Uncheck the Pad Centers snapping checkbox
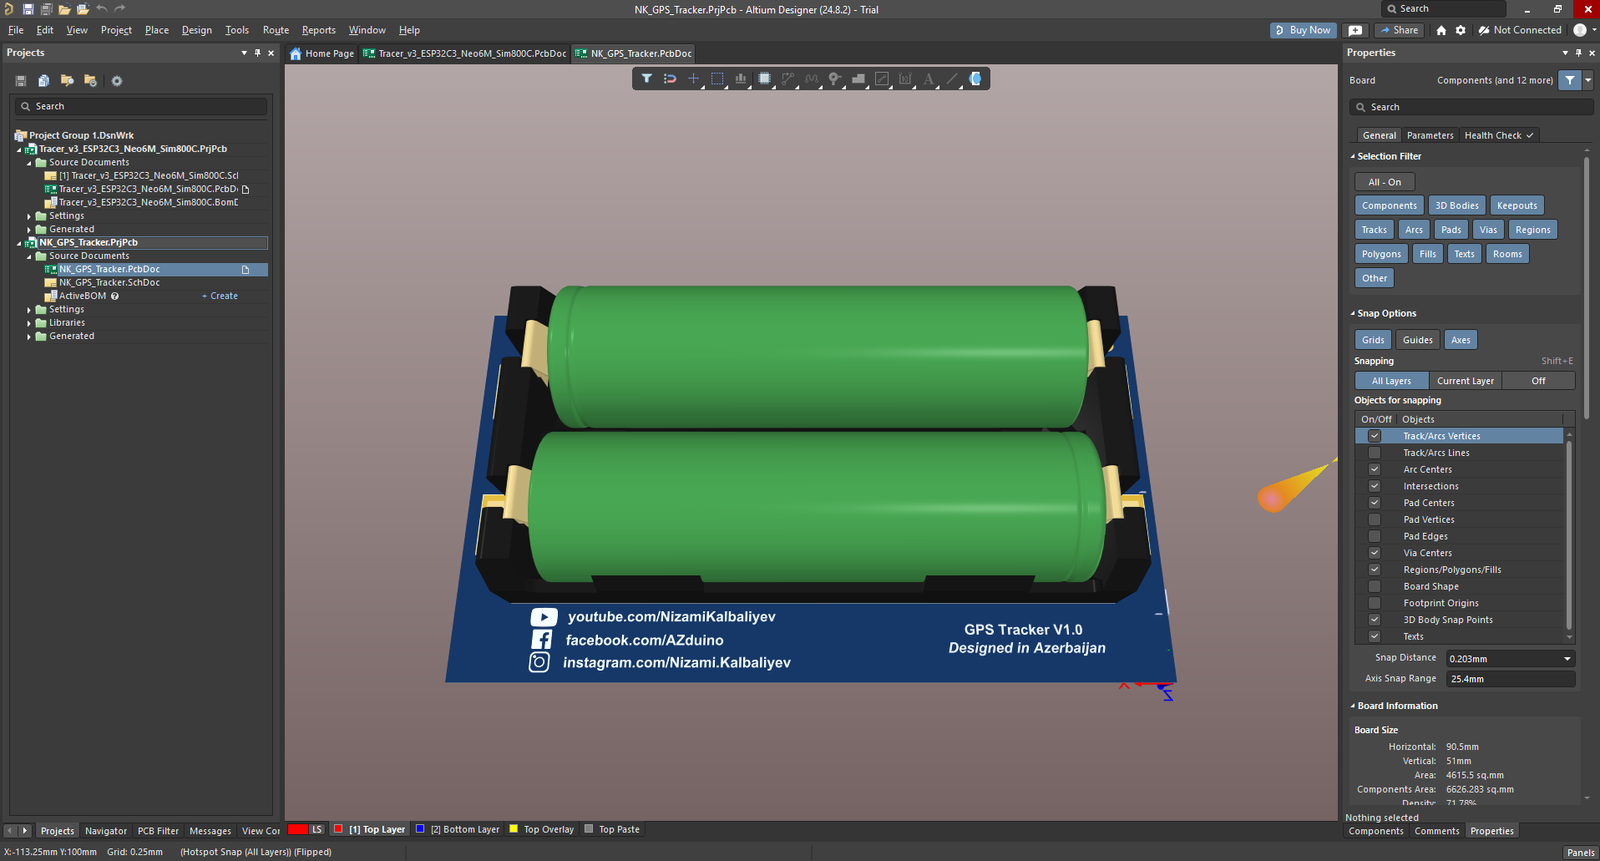Screen dimensions: 1600x861 [x=1374, y=503]
